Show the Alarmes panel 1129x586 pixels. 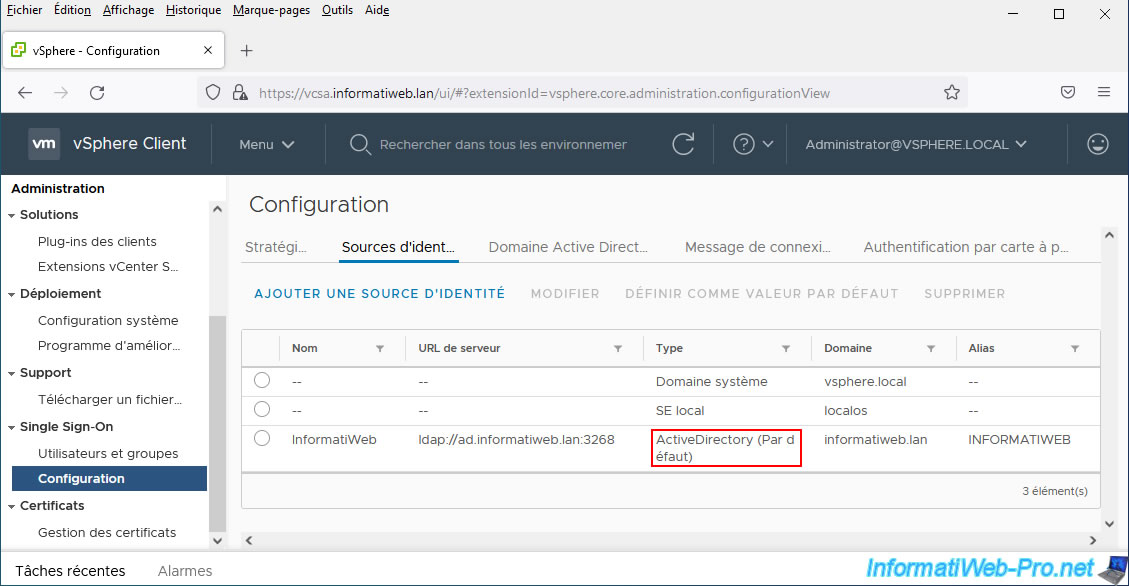(x=185, y=571)
